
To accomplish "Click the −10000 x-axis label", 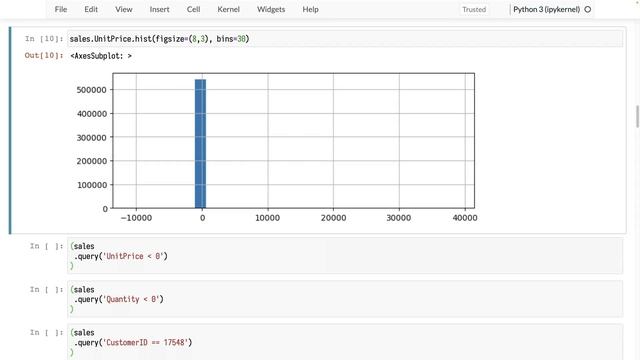I will click(136, 218).
